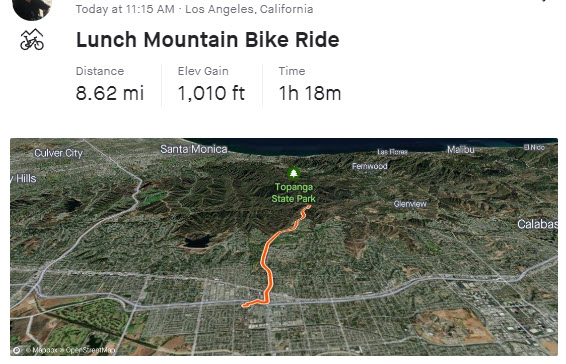Open the Mapbox attribution link
This screenshot has height=364, width=566.
(44, 350)
